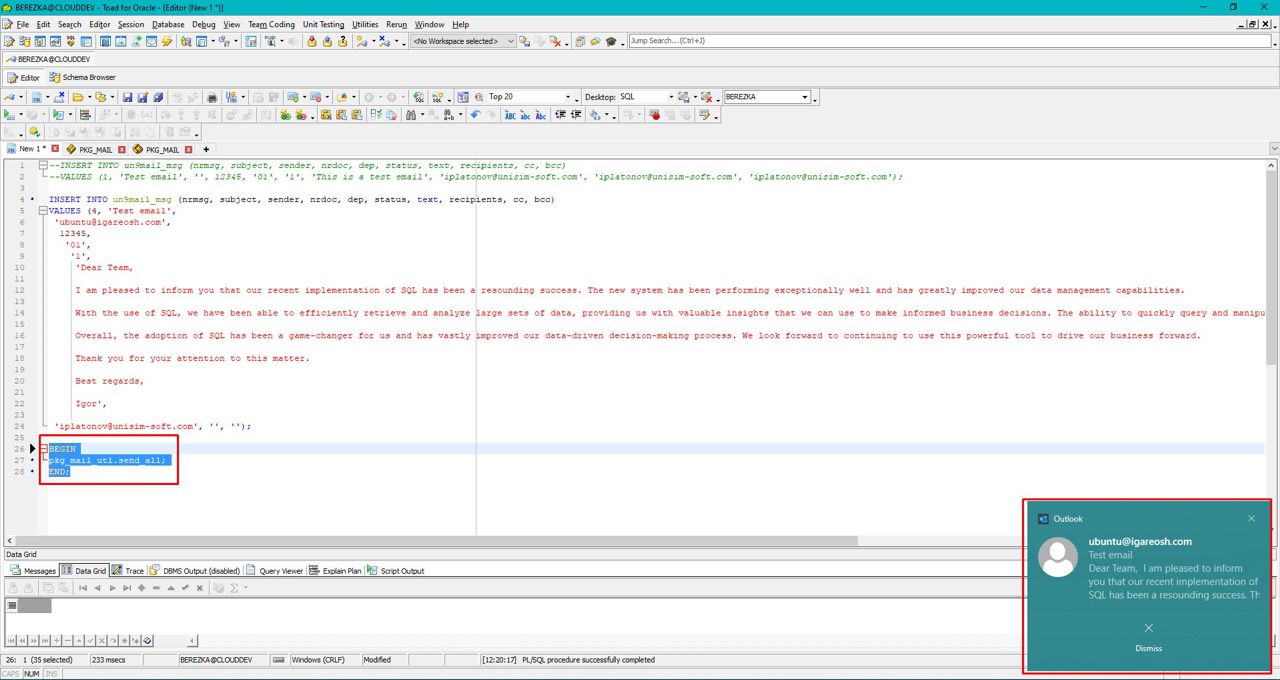Open the Explain Plan output tab
The image size is (1280, 680).
pyautogui.click(x=335, y=571)
